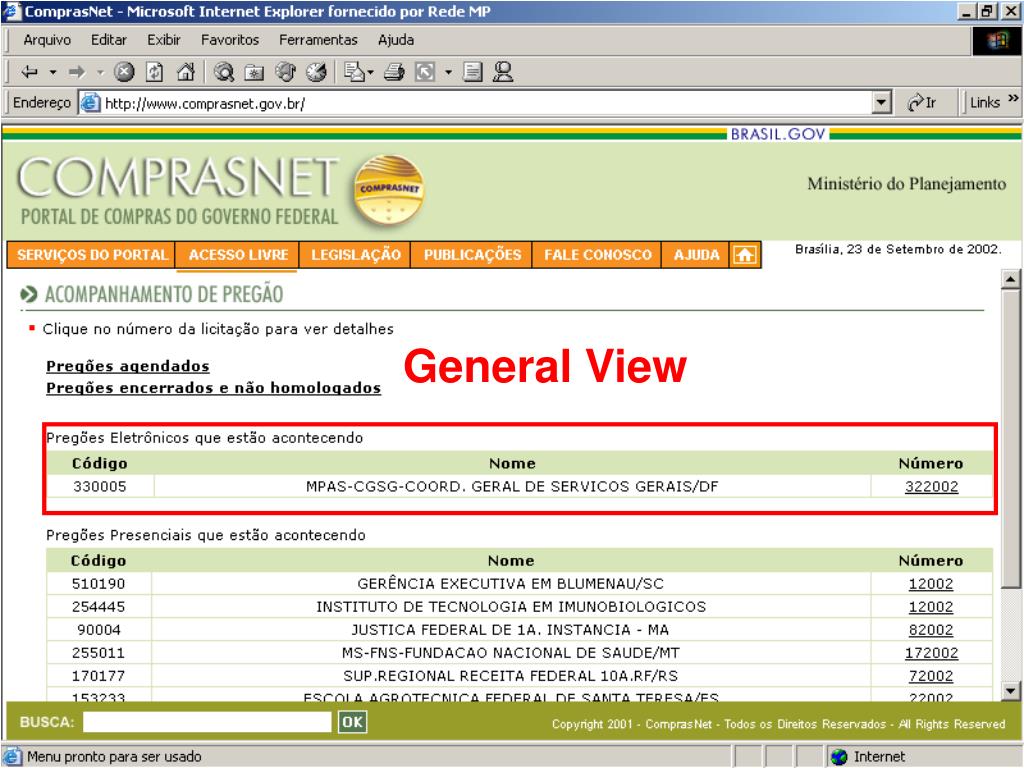Screen dimensions: 1024x768
Task: Expand the dropdown arrow next to the Edit icon
Action: 448,72
